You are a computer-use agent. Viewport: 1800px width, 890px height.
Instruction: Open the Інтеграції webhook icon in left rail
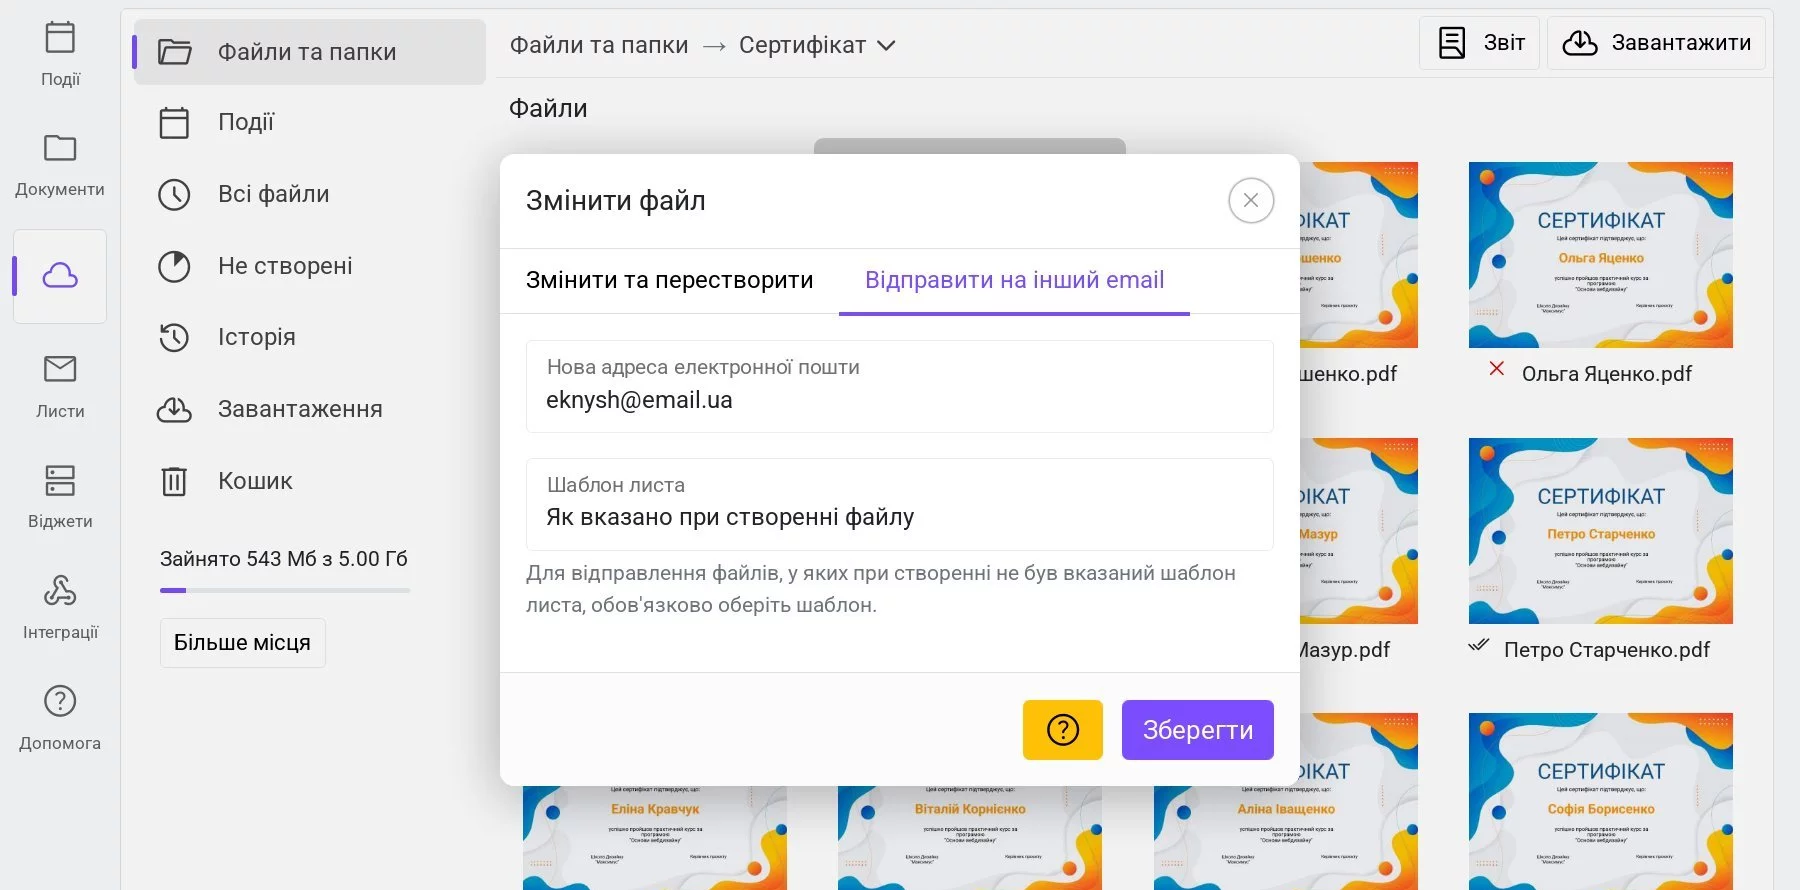pos(60,591)
